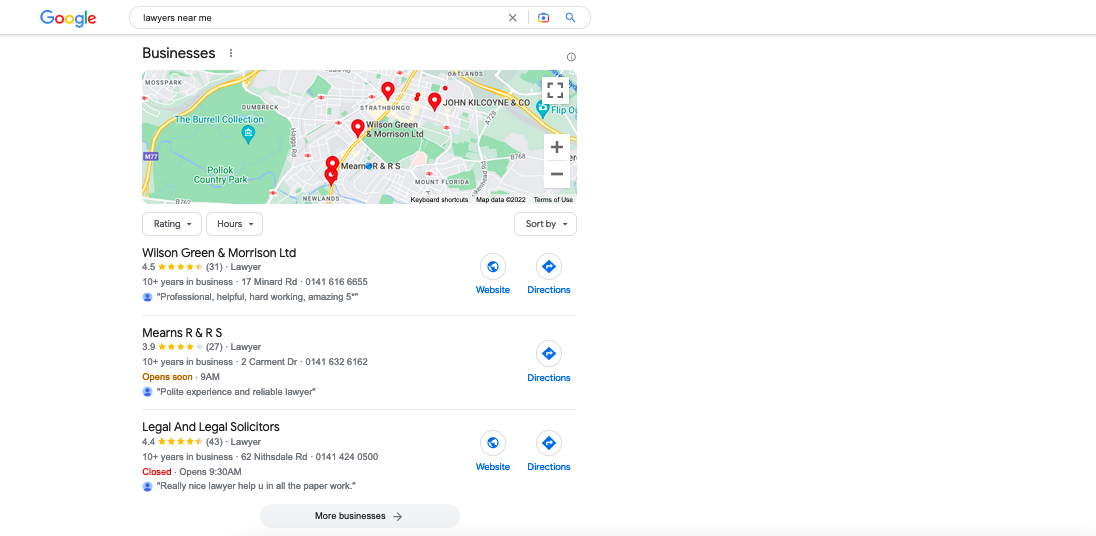Select the Wilson Green & Morrison map pin

(x=358, y=128)
